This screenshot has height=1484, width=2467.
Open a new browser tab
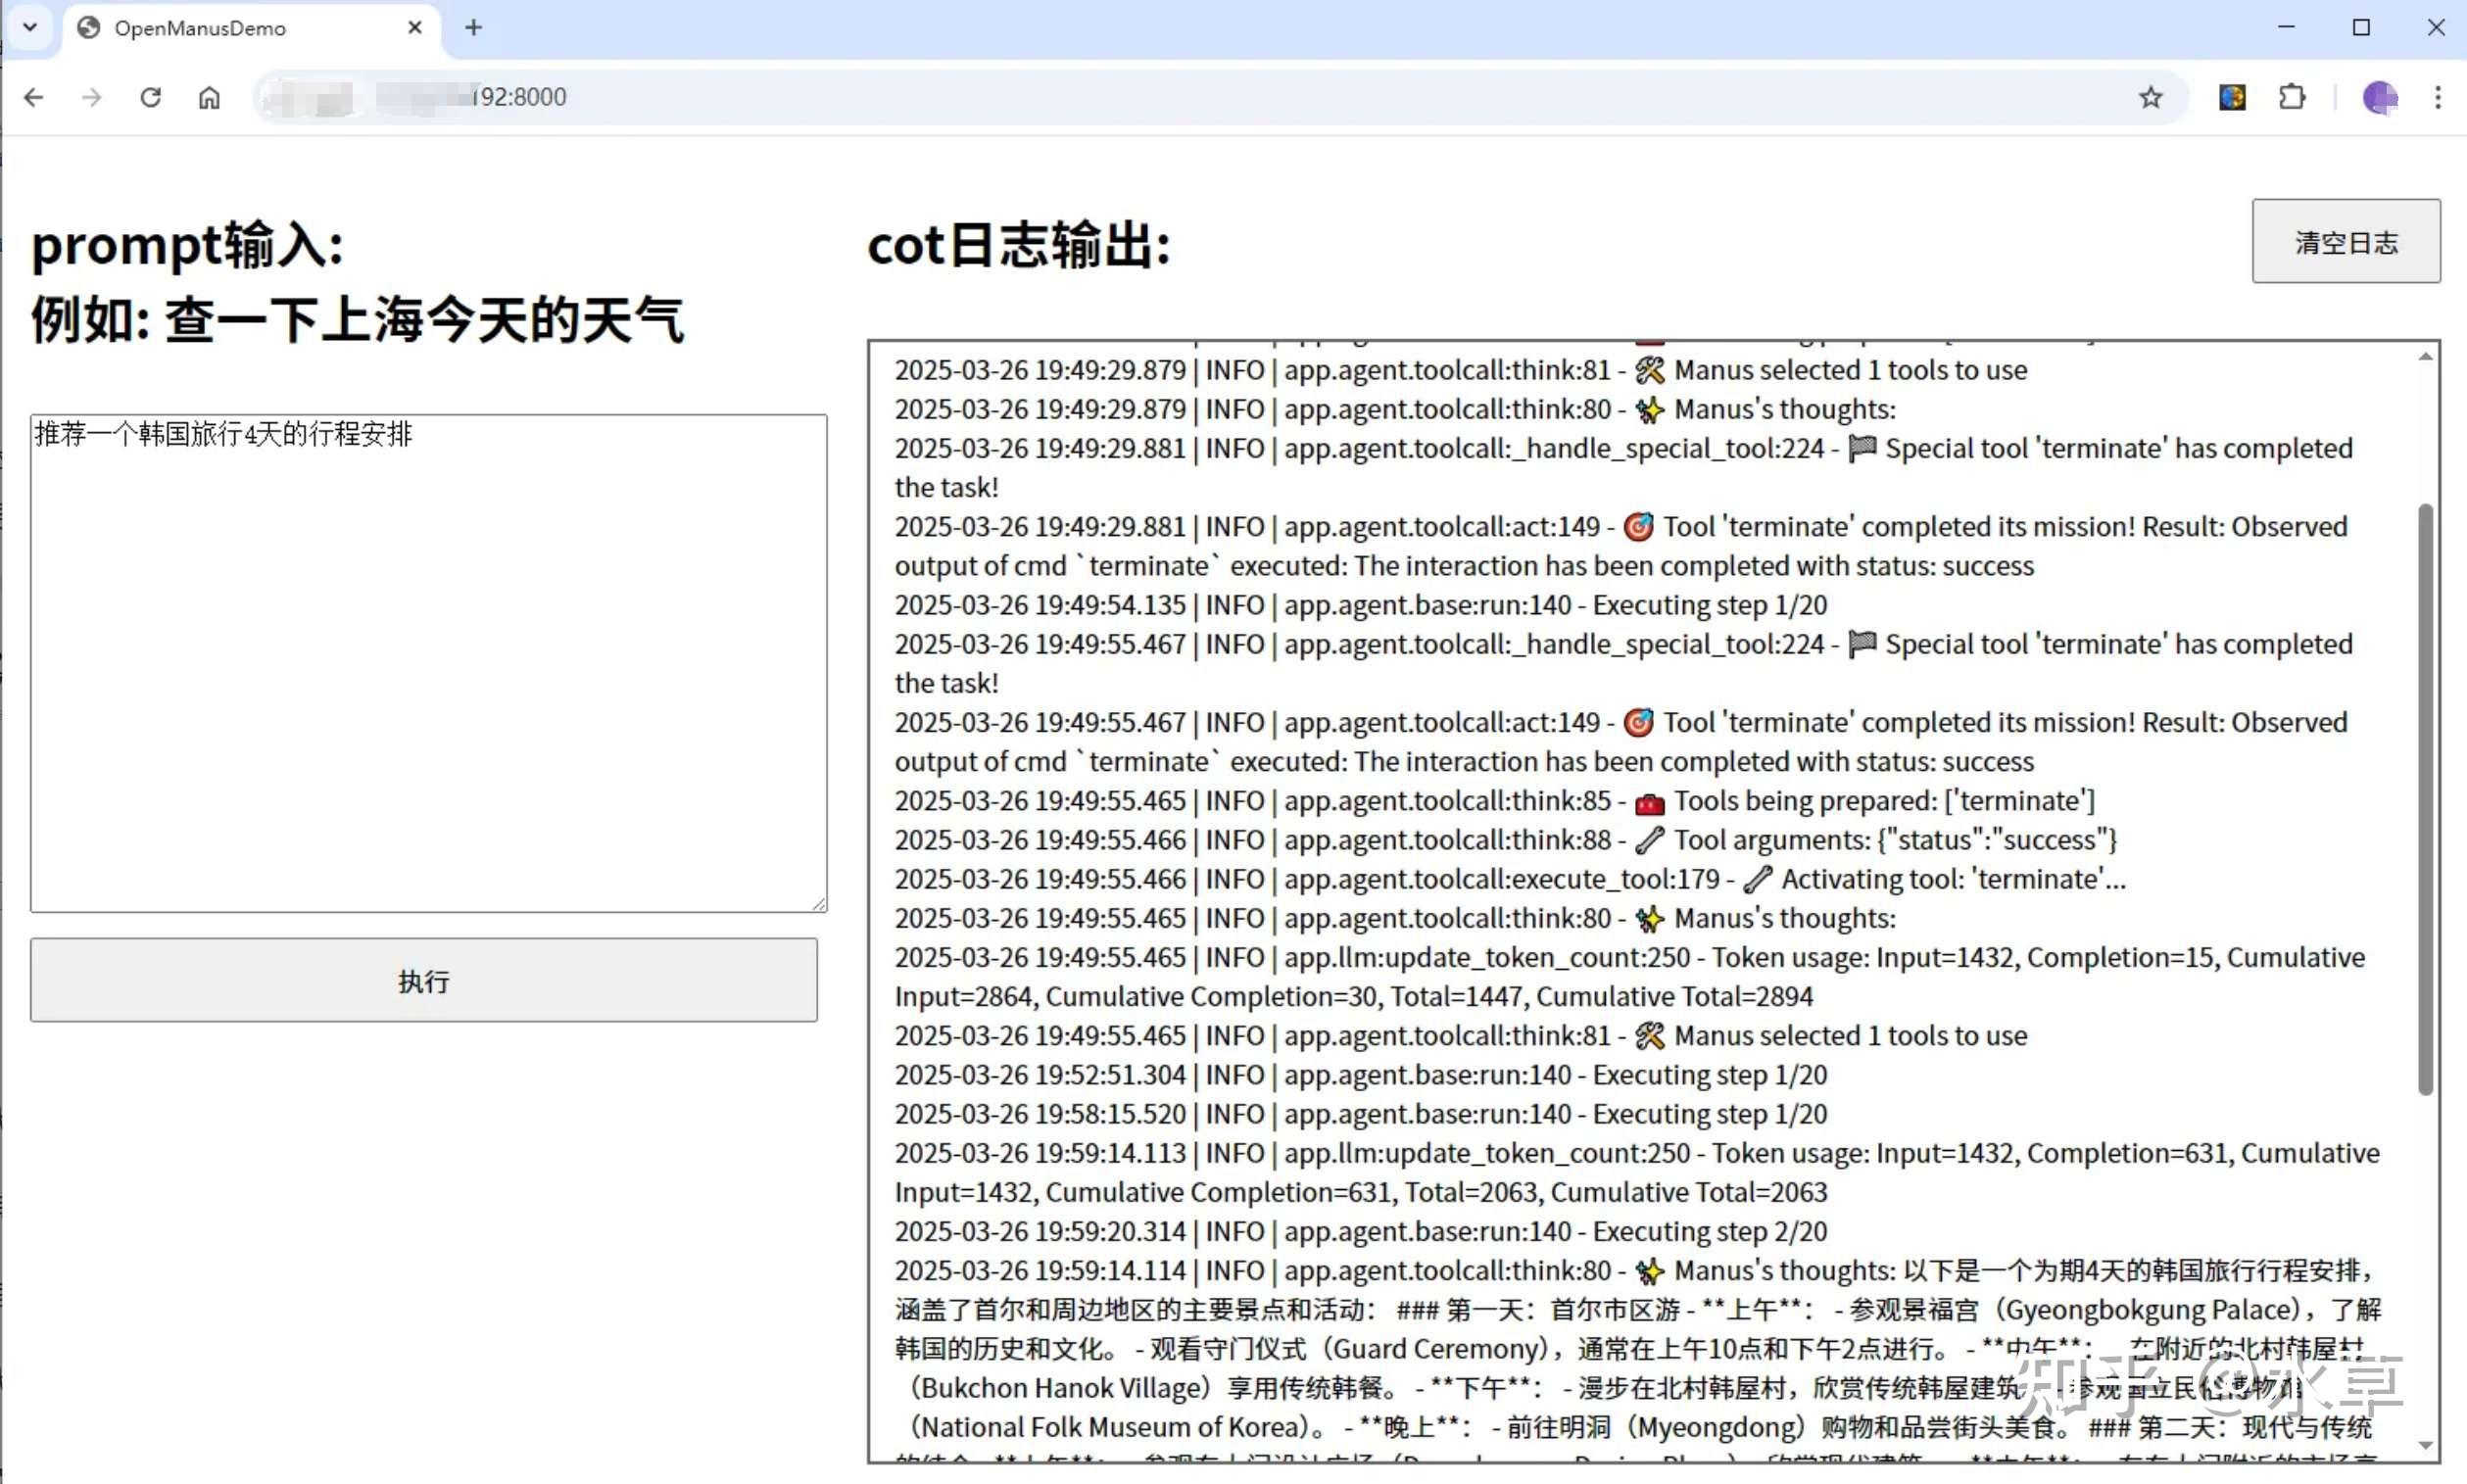click(473, 27)
